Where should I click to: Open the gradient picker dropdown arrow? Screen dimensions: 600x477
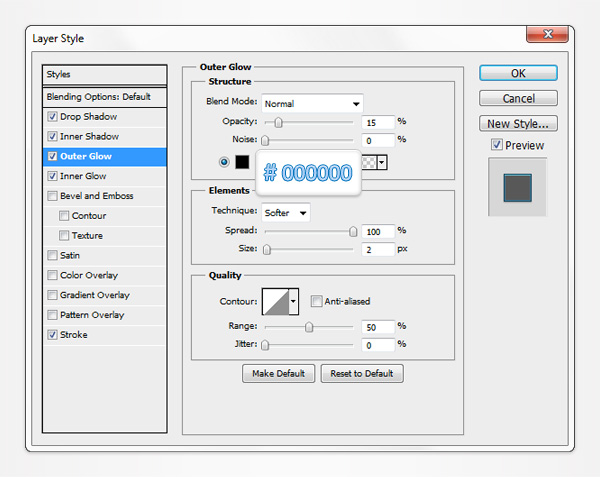point(382,162)
